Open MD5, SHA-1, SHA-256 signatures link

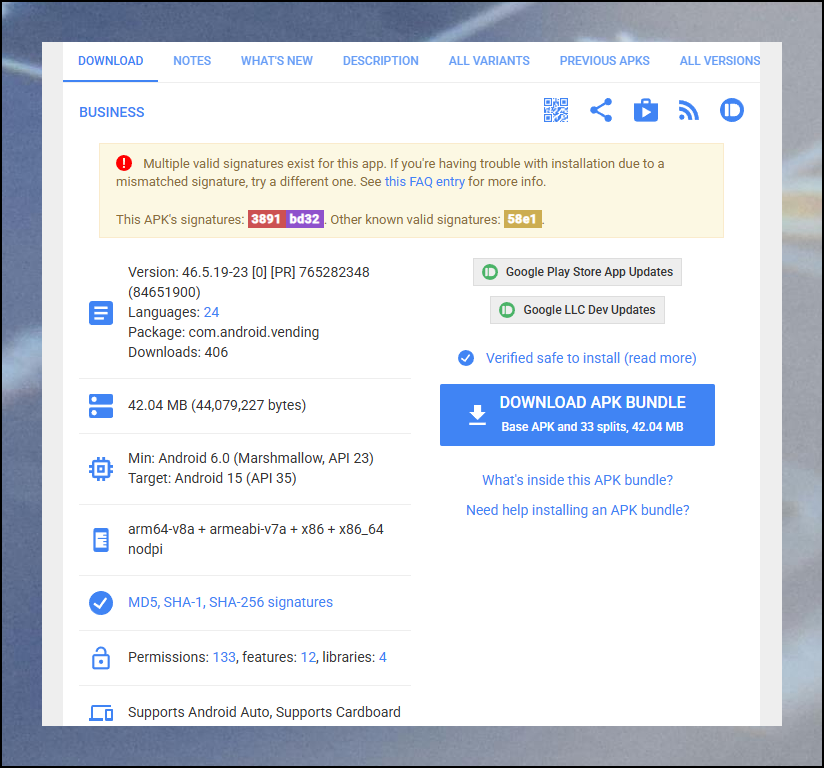(230, 602)
